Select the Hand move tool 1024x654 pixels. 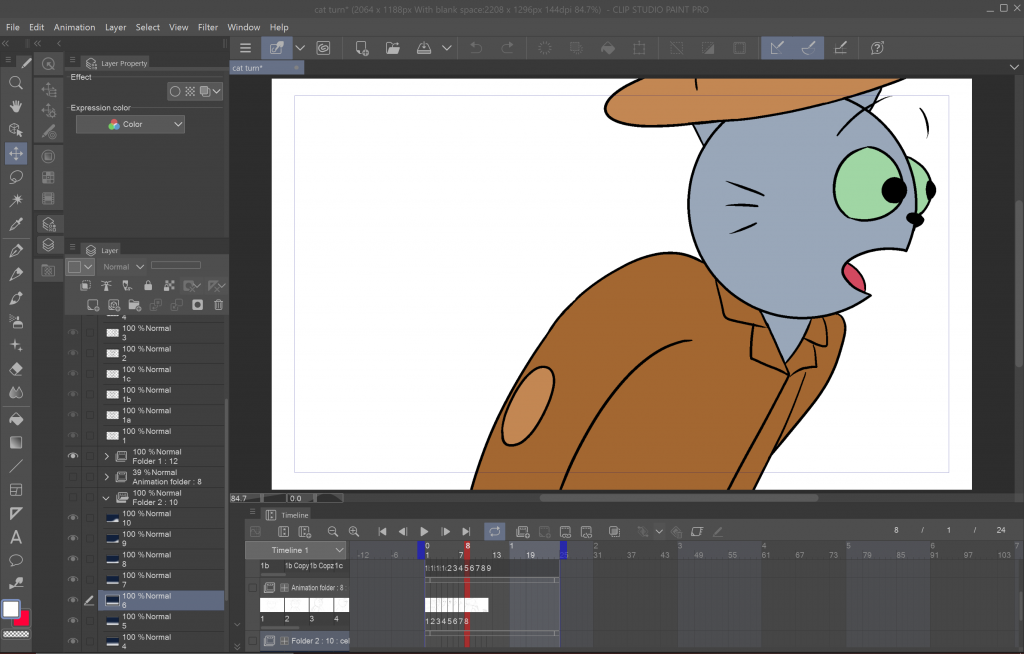pos(16,106)
